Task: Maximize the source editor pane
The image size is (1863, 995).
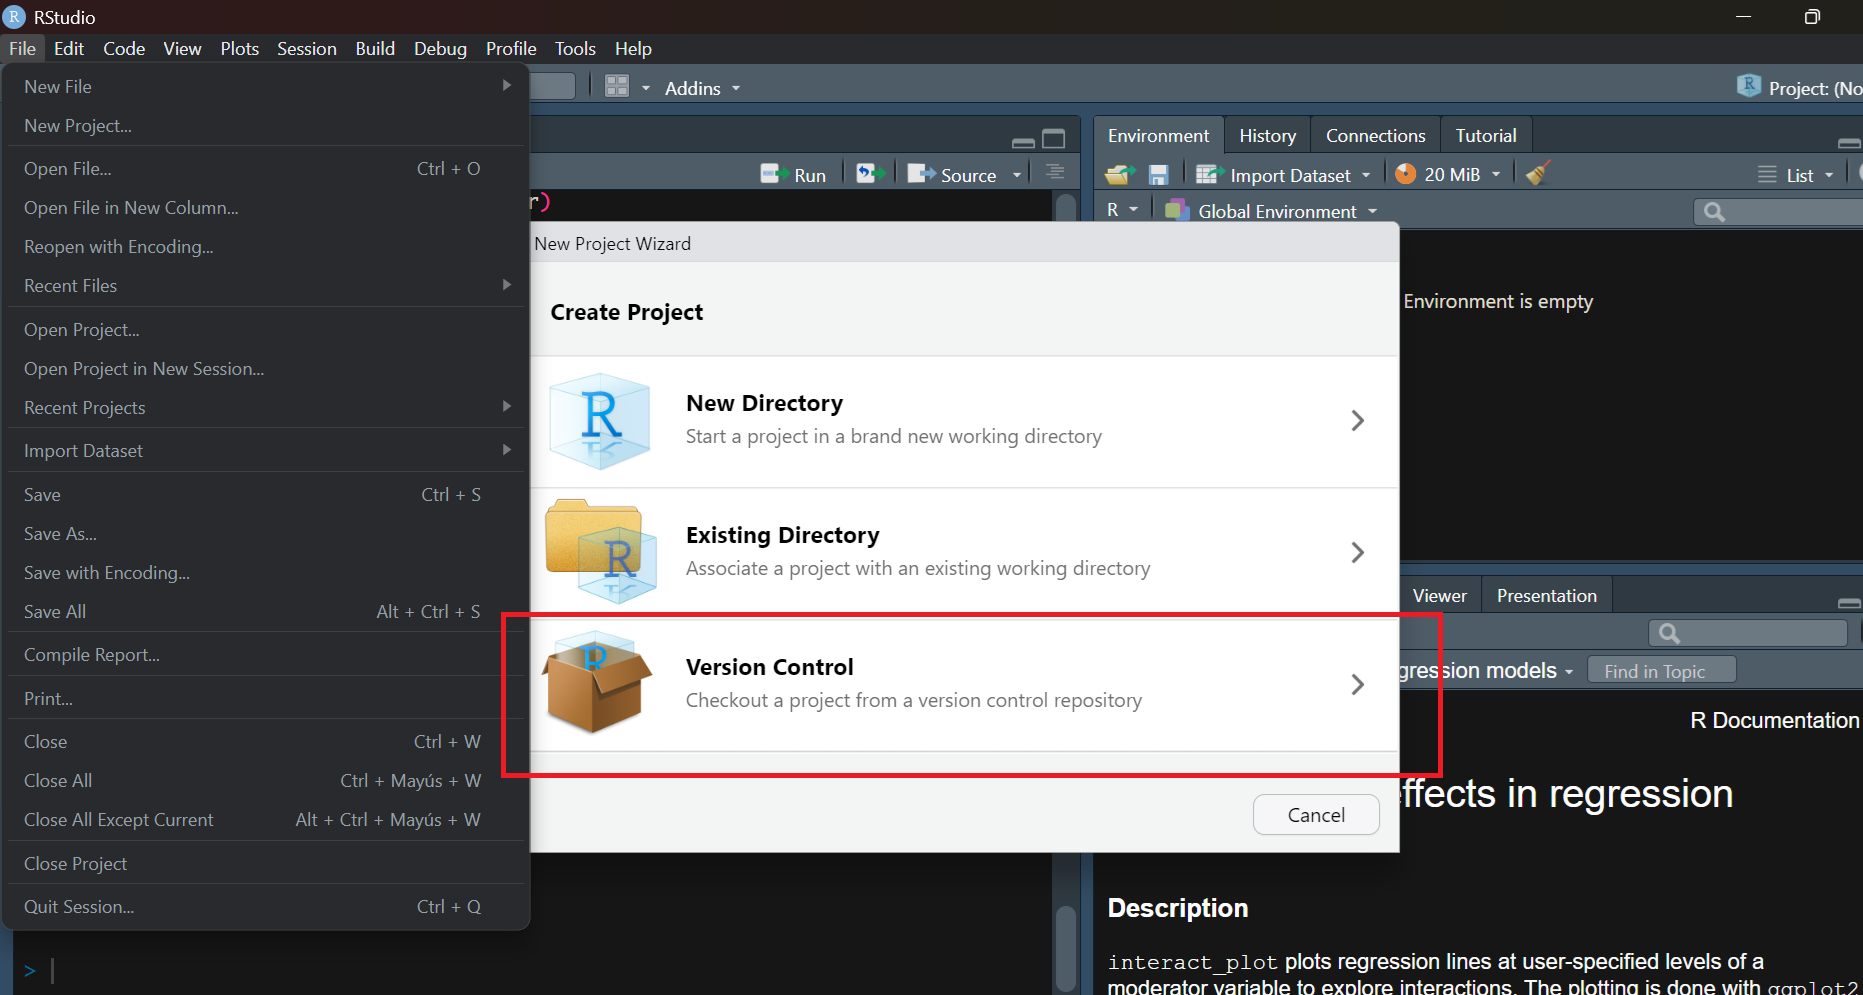Action: (1054, 139)
